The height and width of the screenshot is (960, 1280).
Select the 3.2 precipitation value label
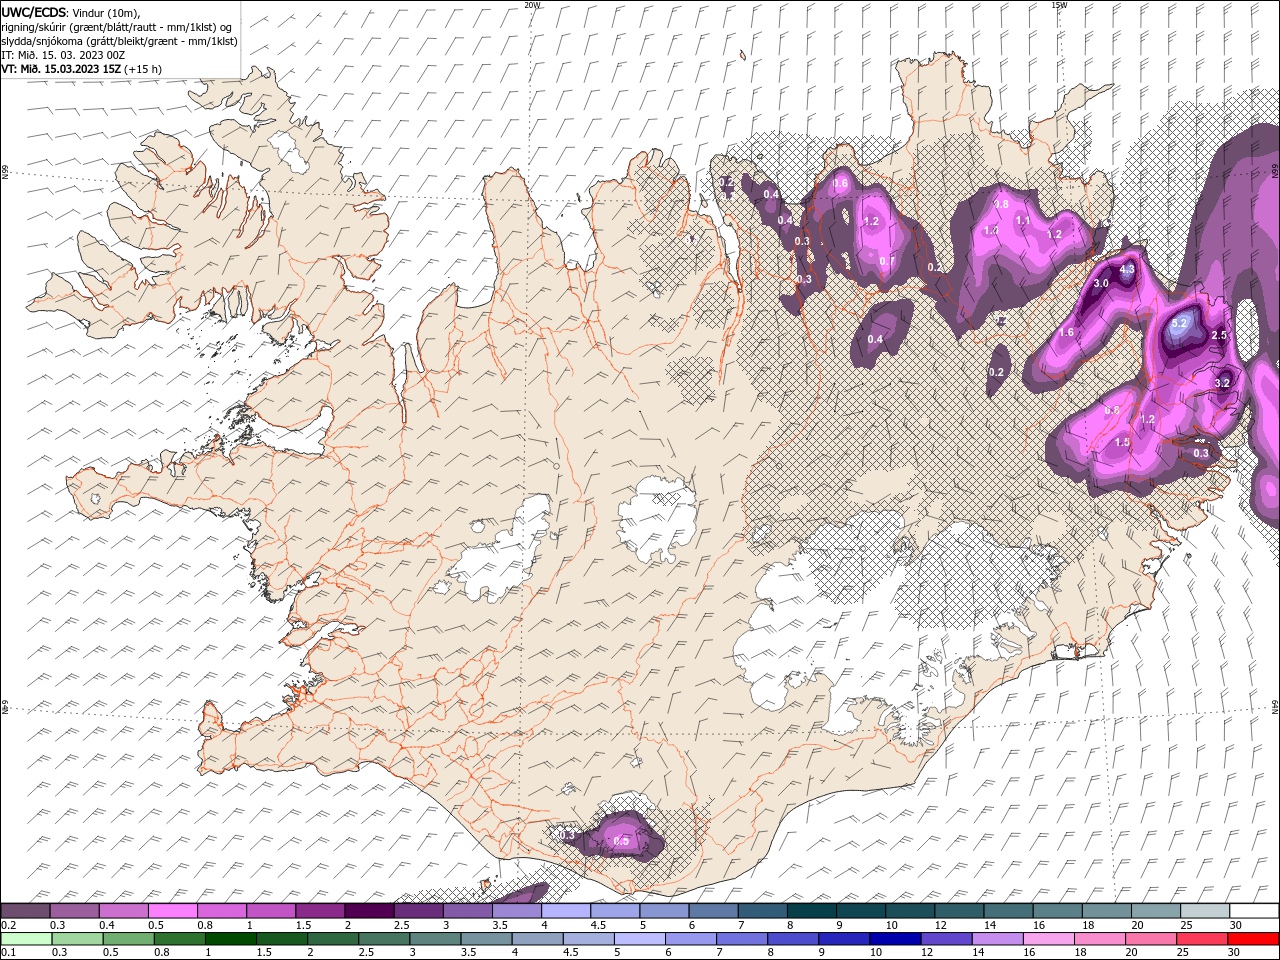[x=1222, y=383]
